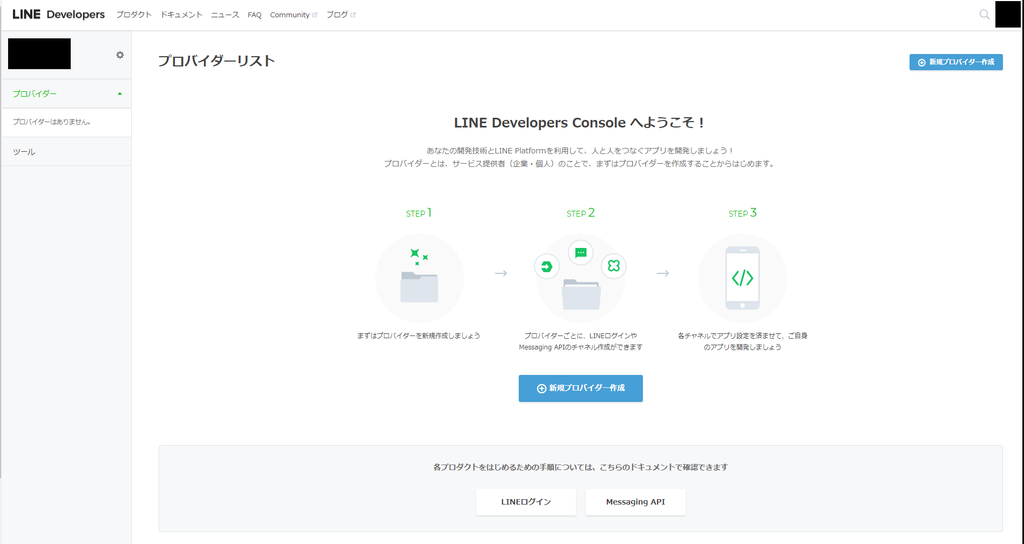
Task: Open the LINEログイン documentation button
Action: [x=526, y=502]
